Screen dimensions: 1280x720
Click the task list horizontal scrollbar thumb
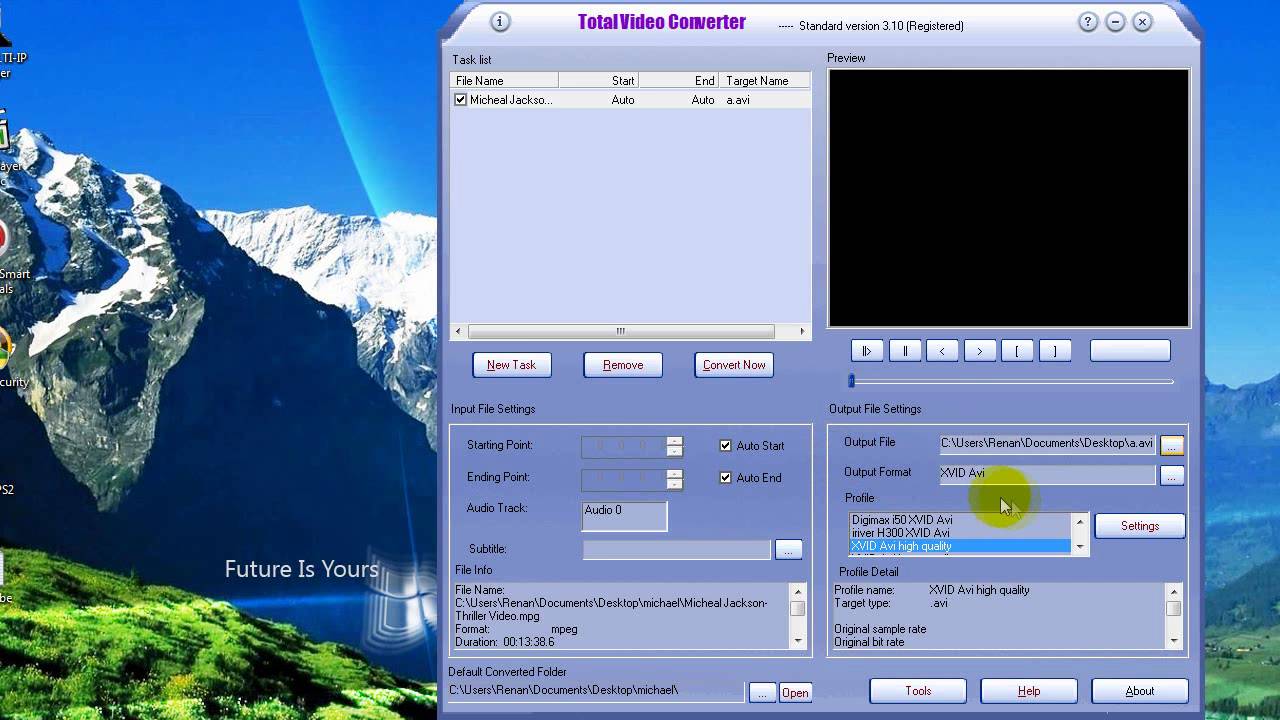pyautogui.click(x=620, y=331)
